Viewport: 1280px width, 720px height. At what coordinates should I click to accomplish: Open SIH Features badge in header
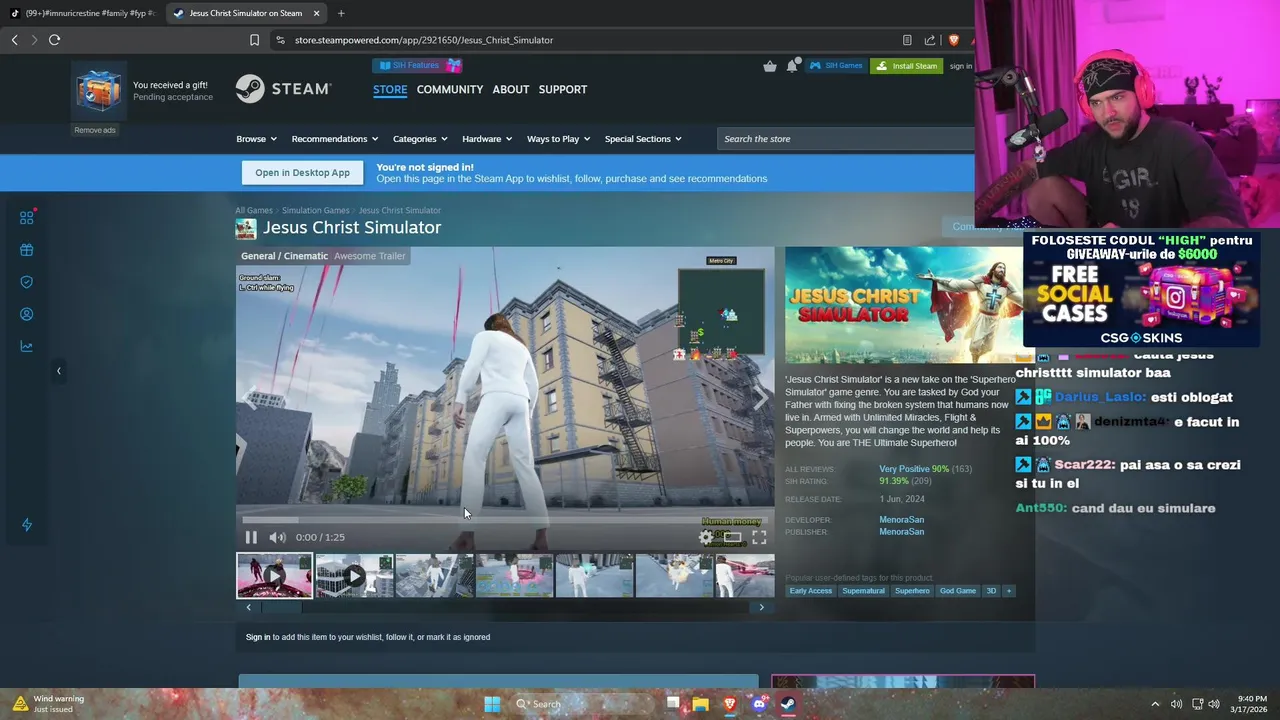tap(417, 65)
